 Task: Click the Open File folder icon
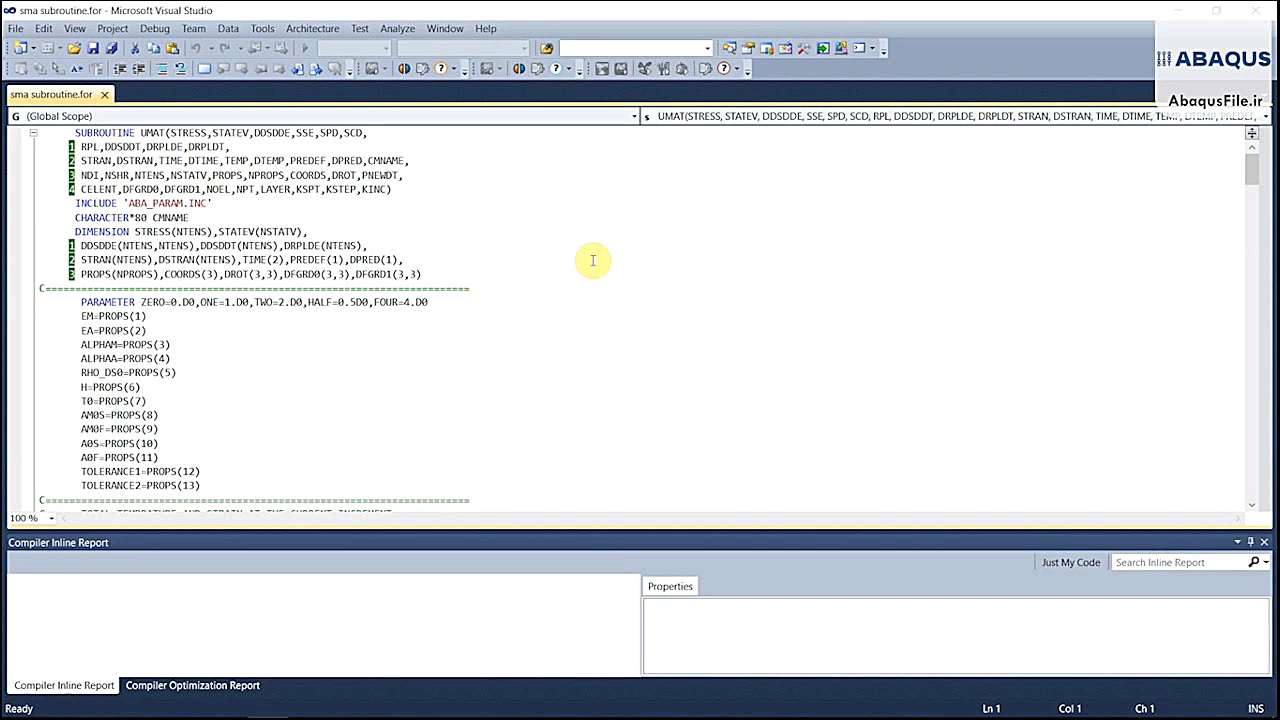pos(74,48)
